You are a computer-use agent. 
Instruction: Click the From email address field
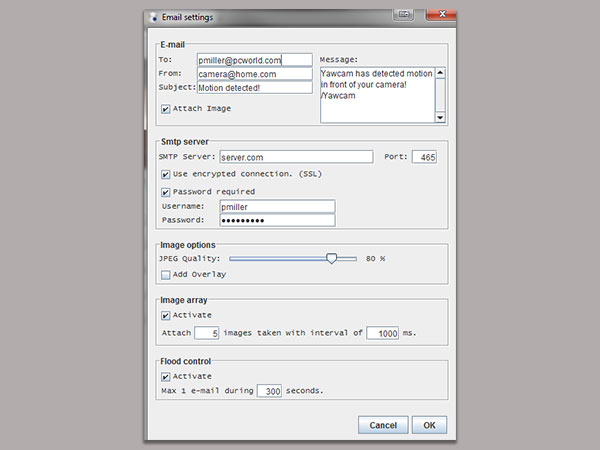click(x=254, y=74)
